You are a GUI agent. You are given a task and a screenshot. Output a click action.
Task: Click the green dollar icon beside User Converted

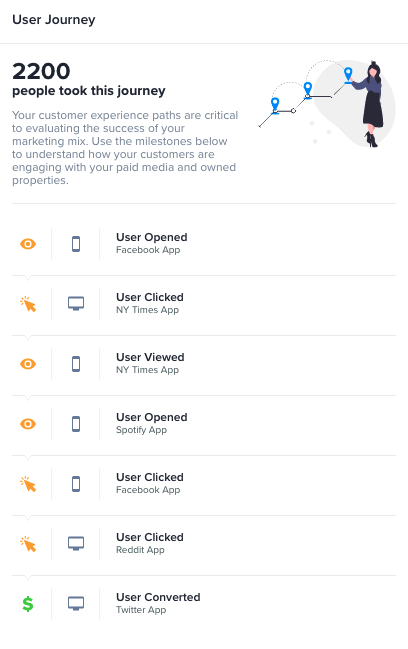tap(28, 604)
